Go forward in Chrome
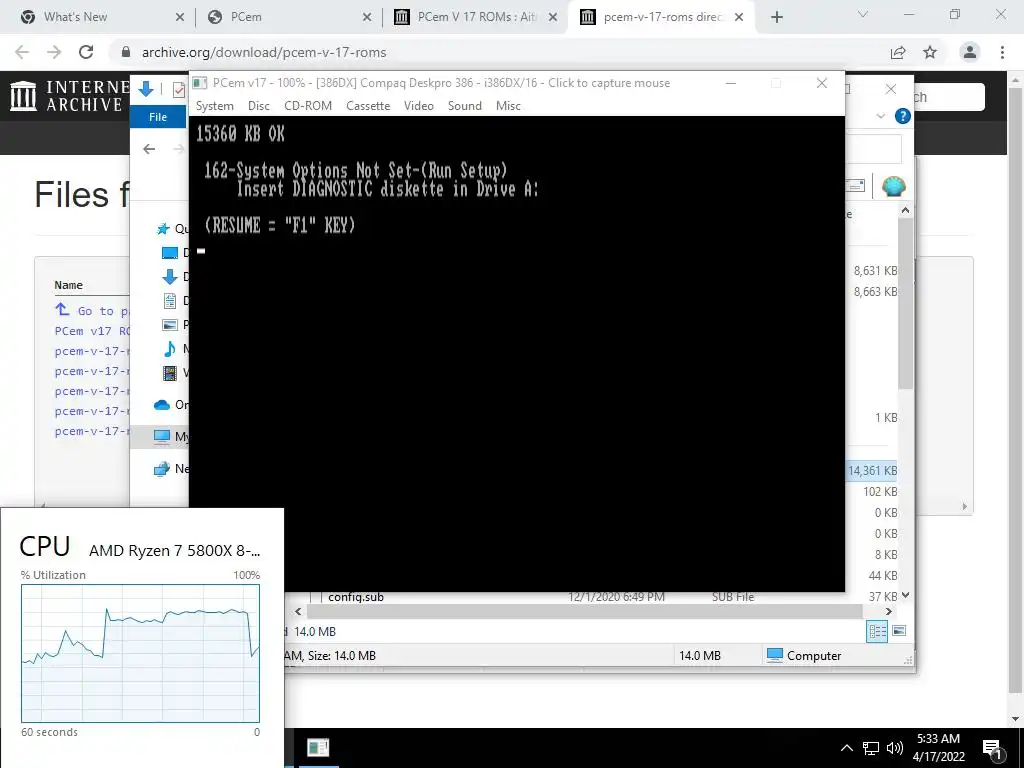The image size is (1024, 768). pos(54,52)
